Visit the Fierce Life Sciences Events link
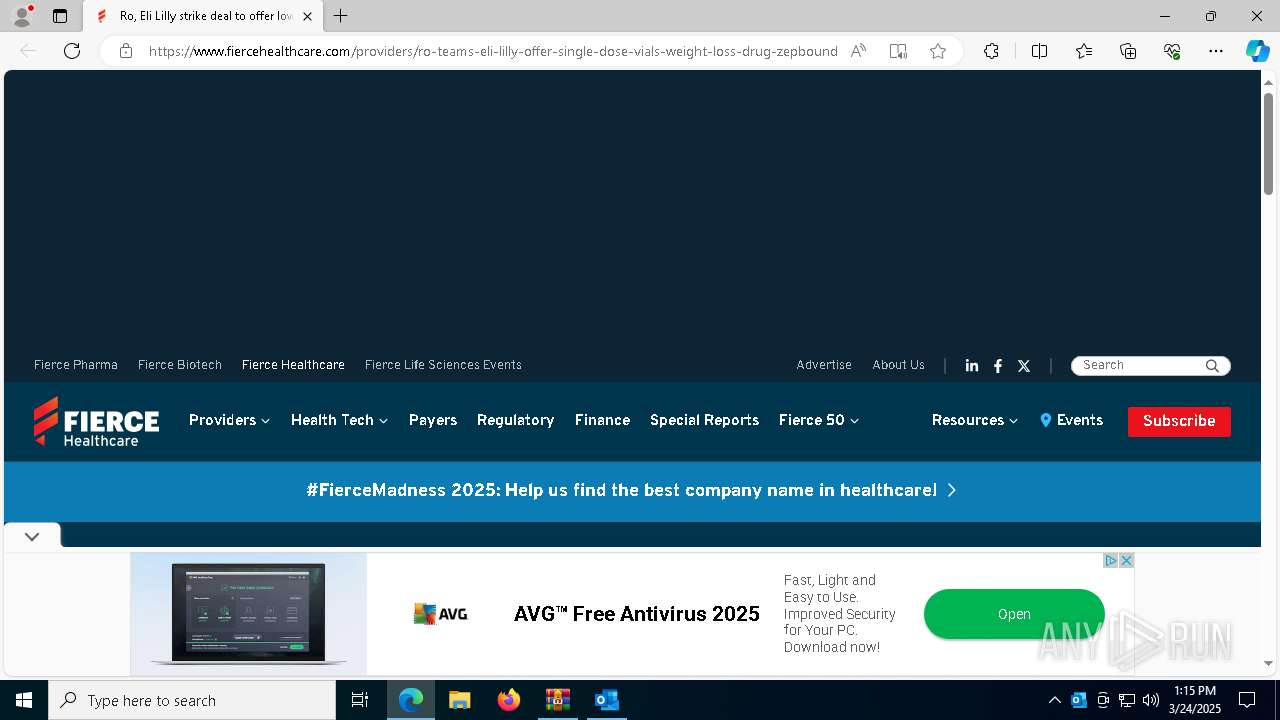1280x720 pixels. [443, 365]
